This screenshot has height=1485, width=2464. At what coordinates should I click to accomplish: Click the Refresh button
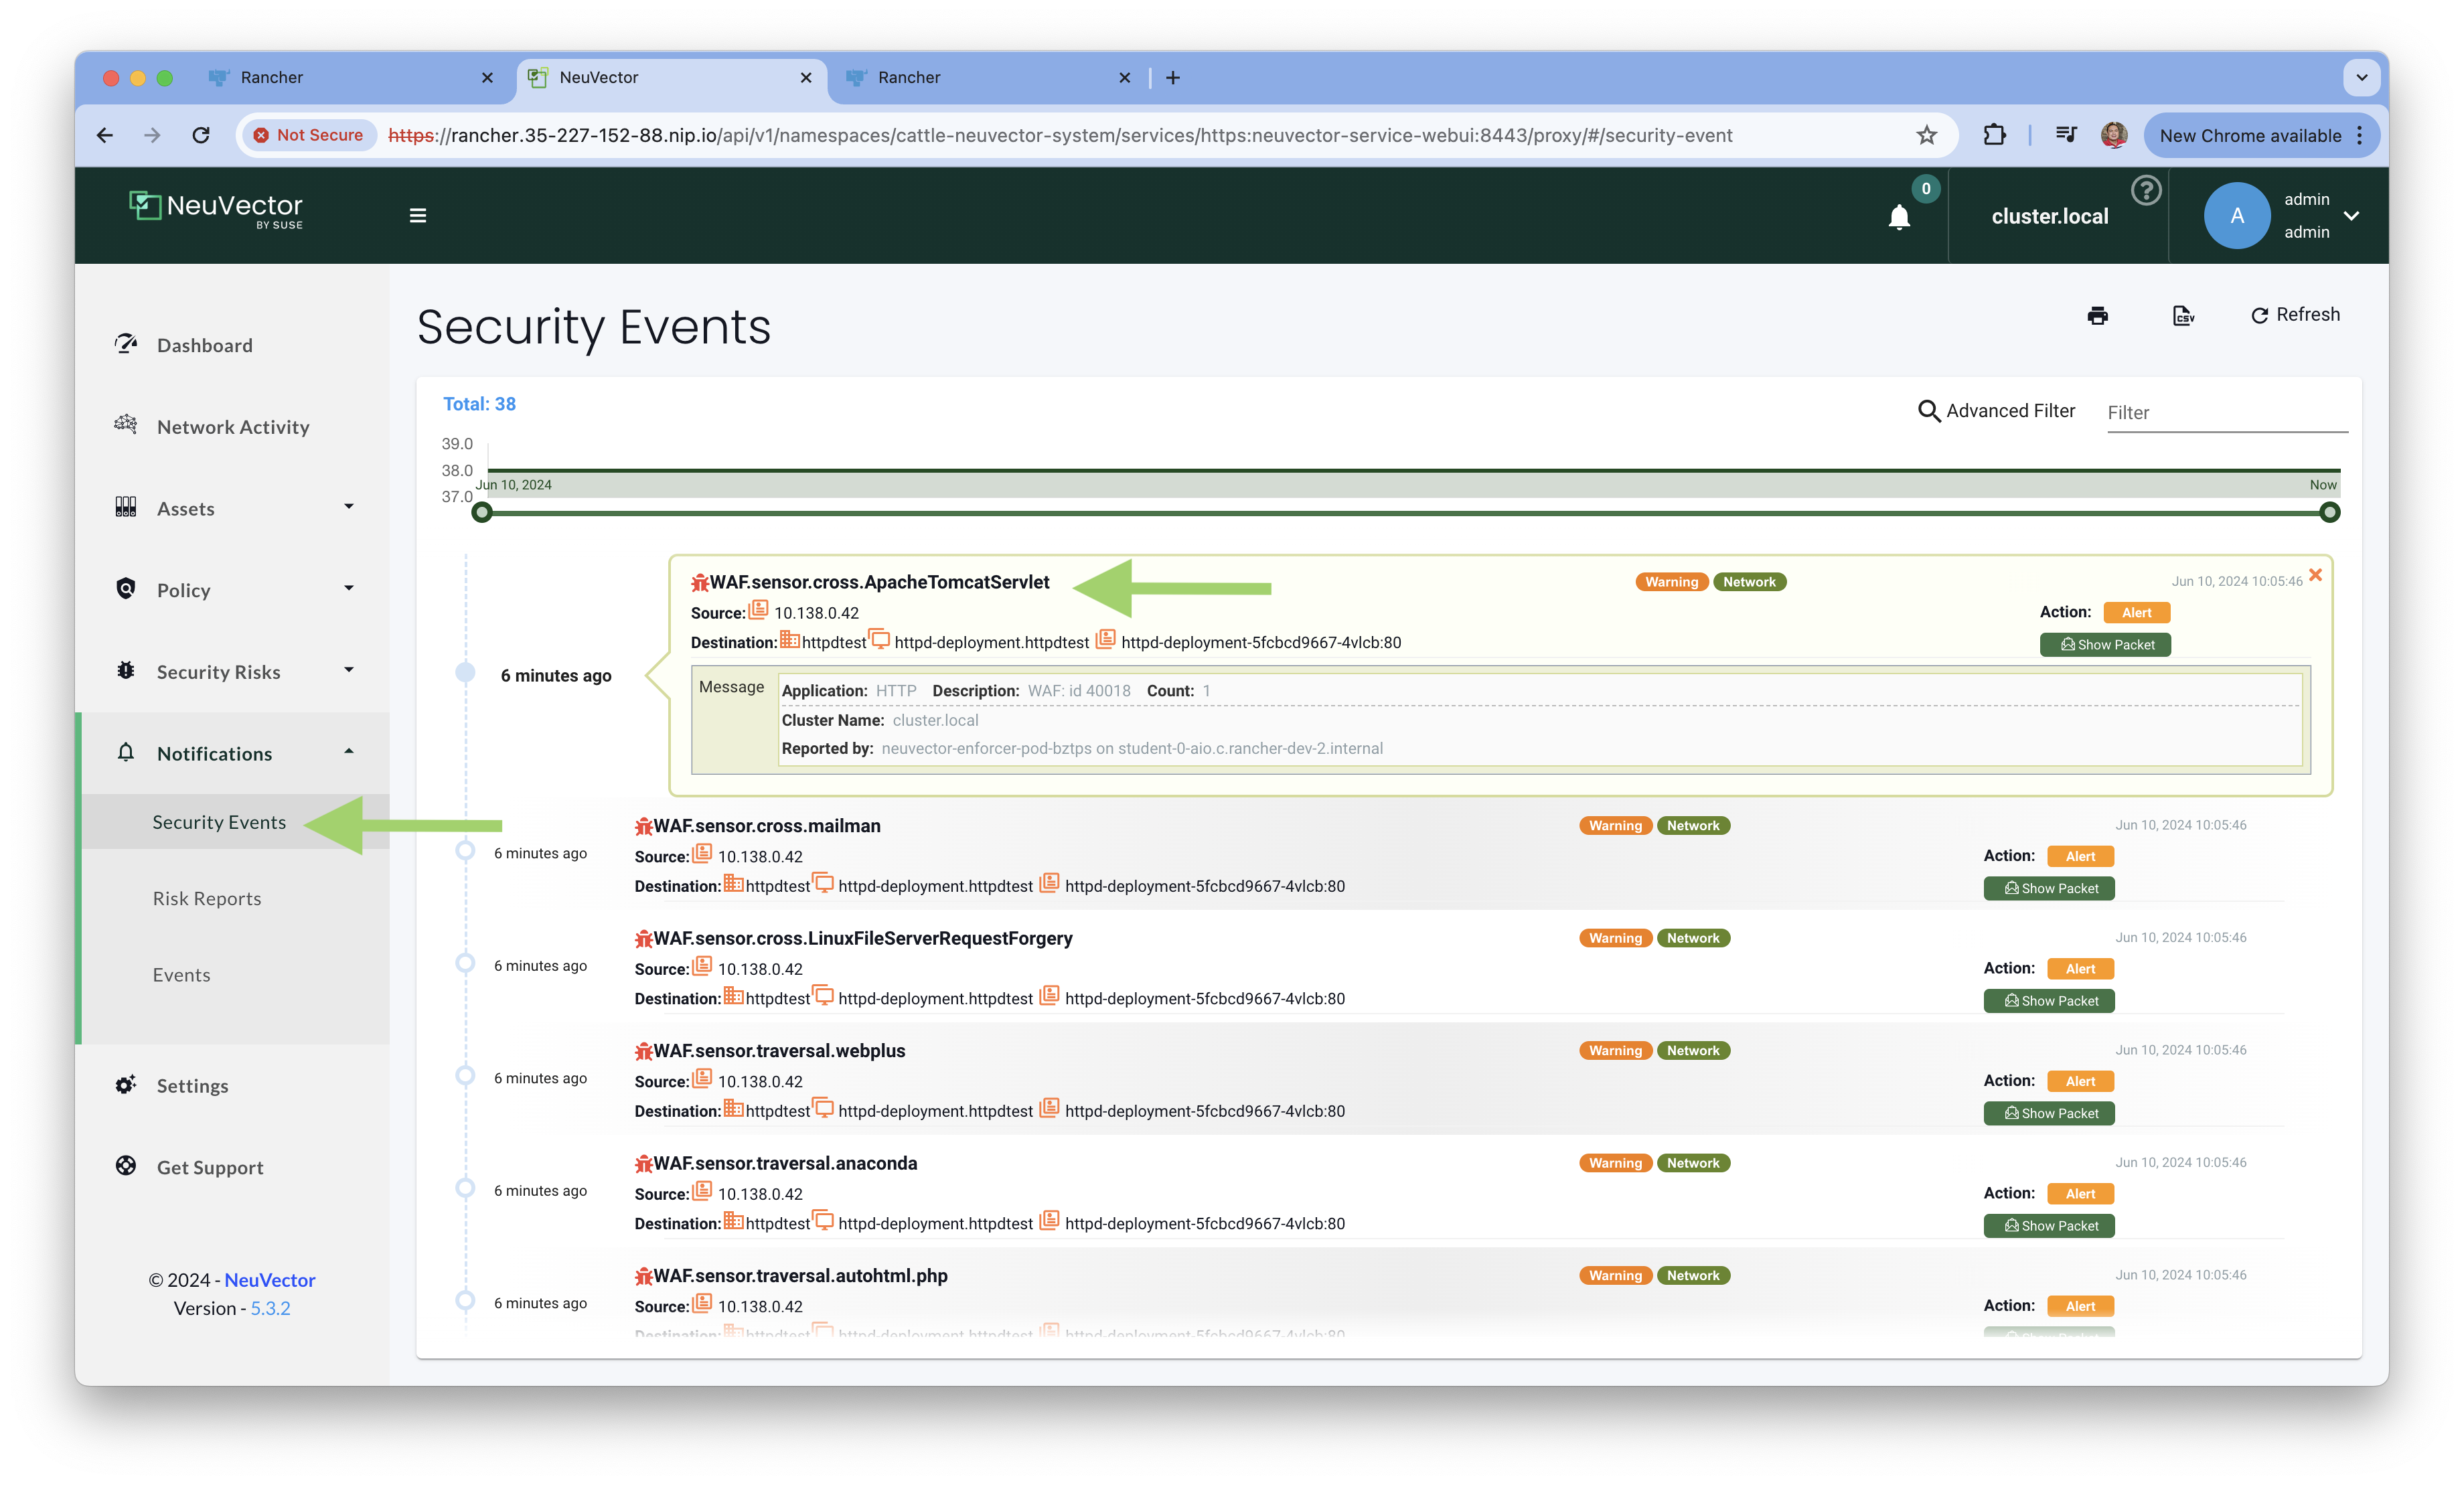click(x=2295, y=315)
